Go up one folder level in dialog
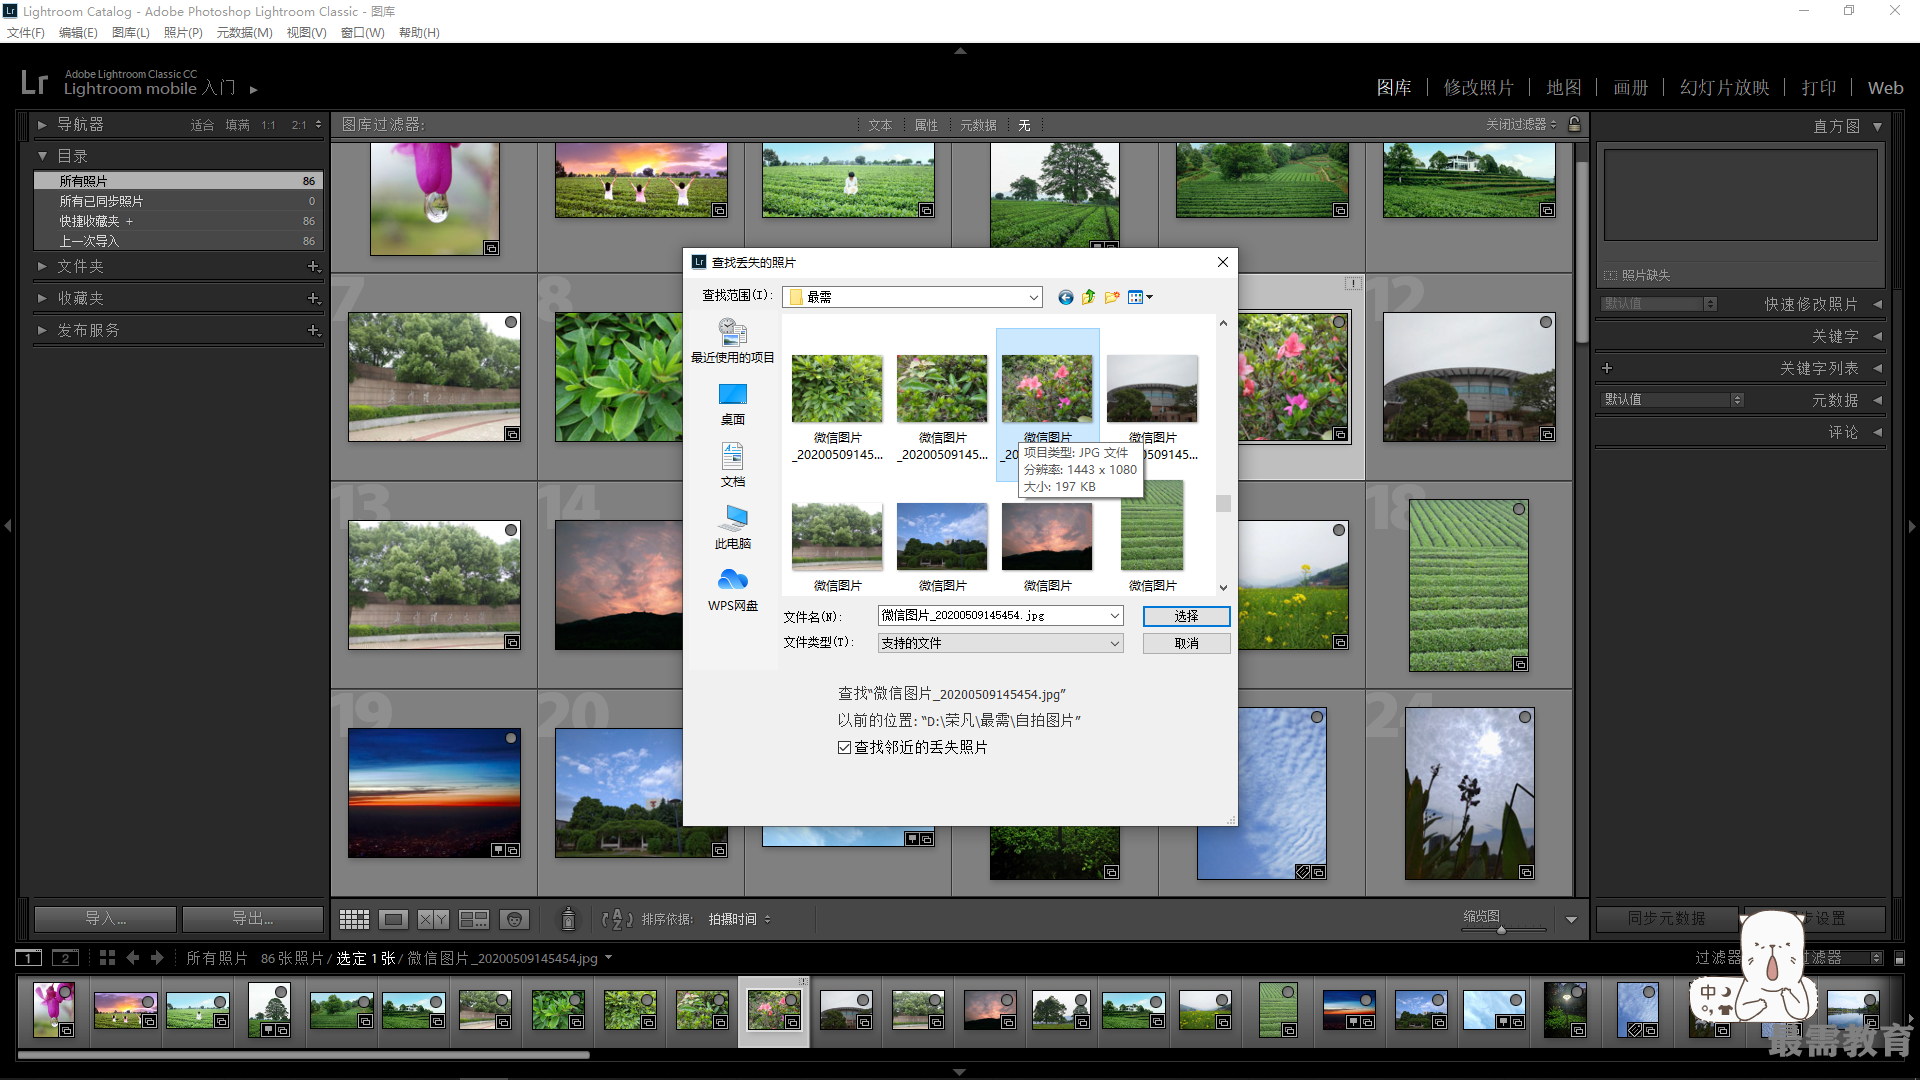Screen dimensions: 1920x1080 pyautogui.click(x=1088, y=297)
